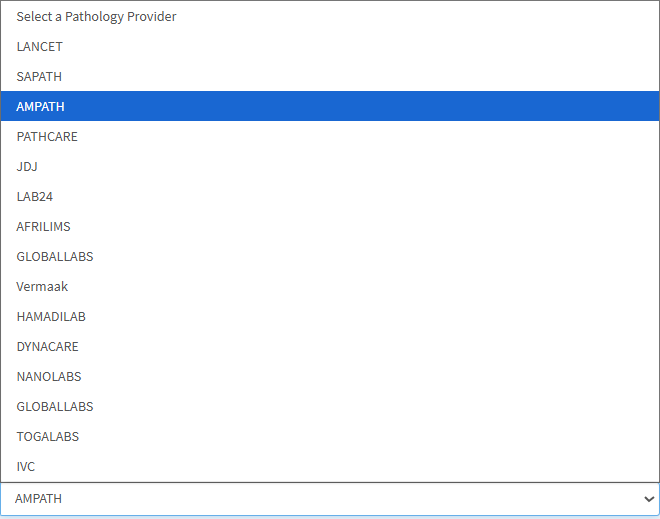The image size is (660, 519).
Task: Pick PATHCARE as pathology provider
Action: 47,136
